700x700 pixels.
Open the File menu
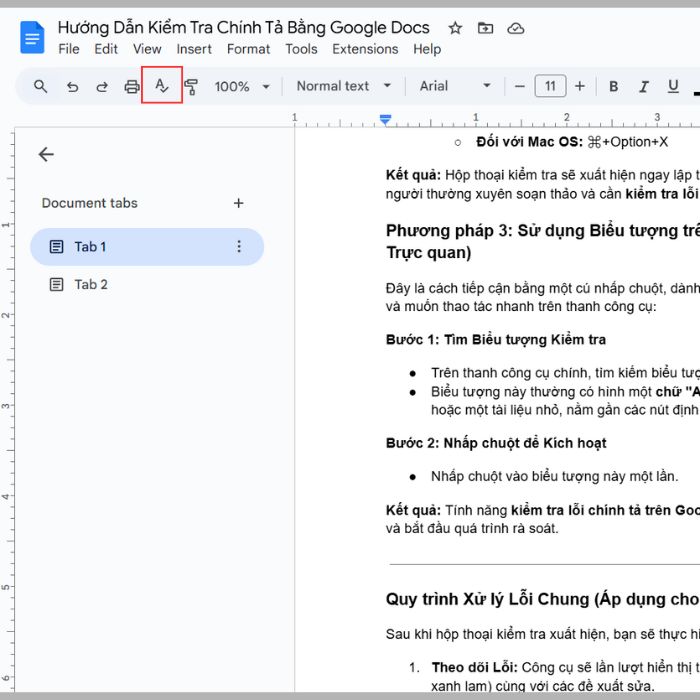pyautogui.click(x=69, y=49)
